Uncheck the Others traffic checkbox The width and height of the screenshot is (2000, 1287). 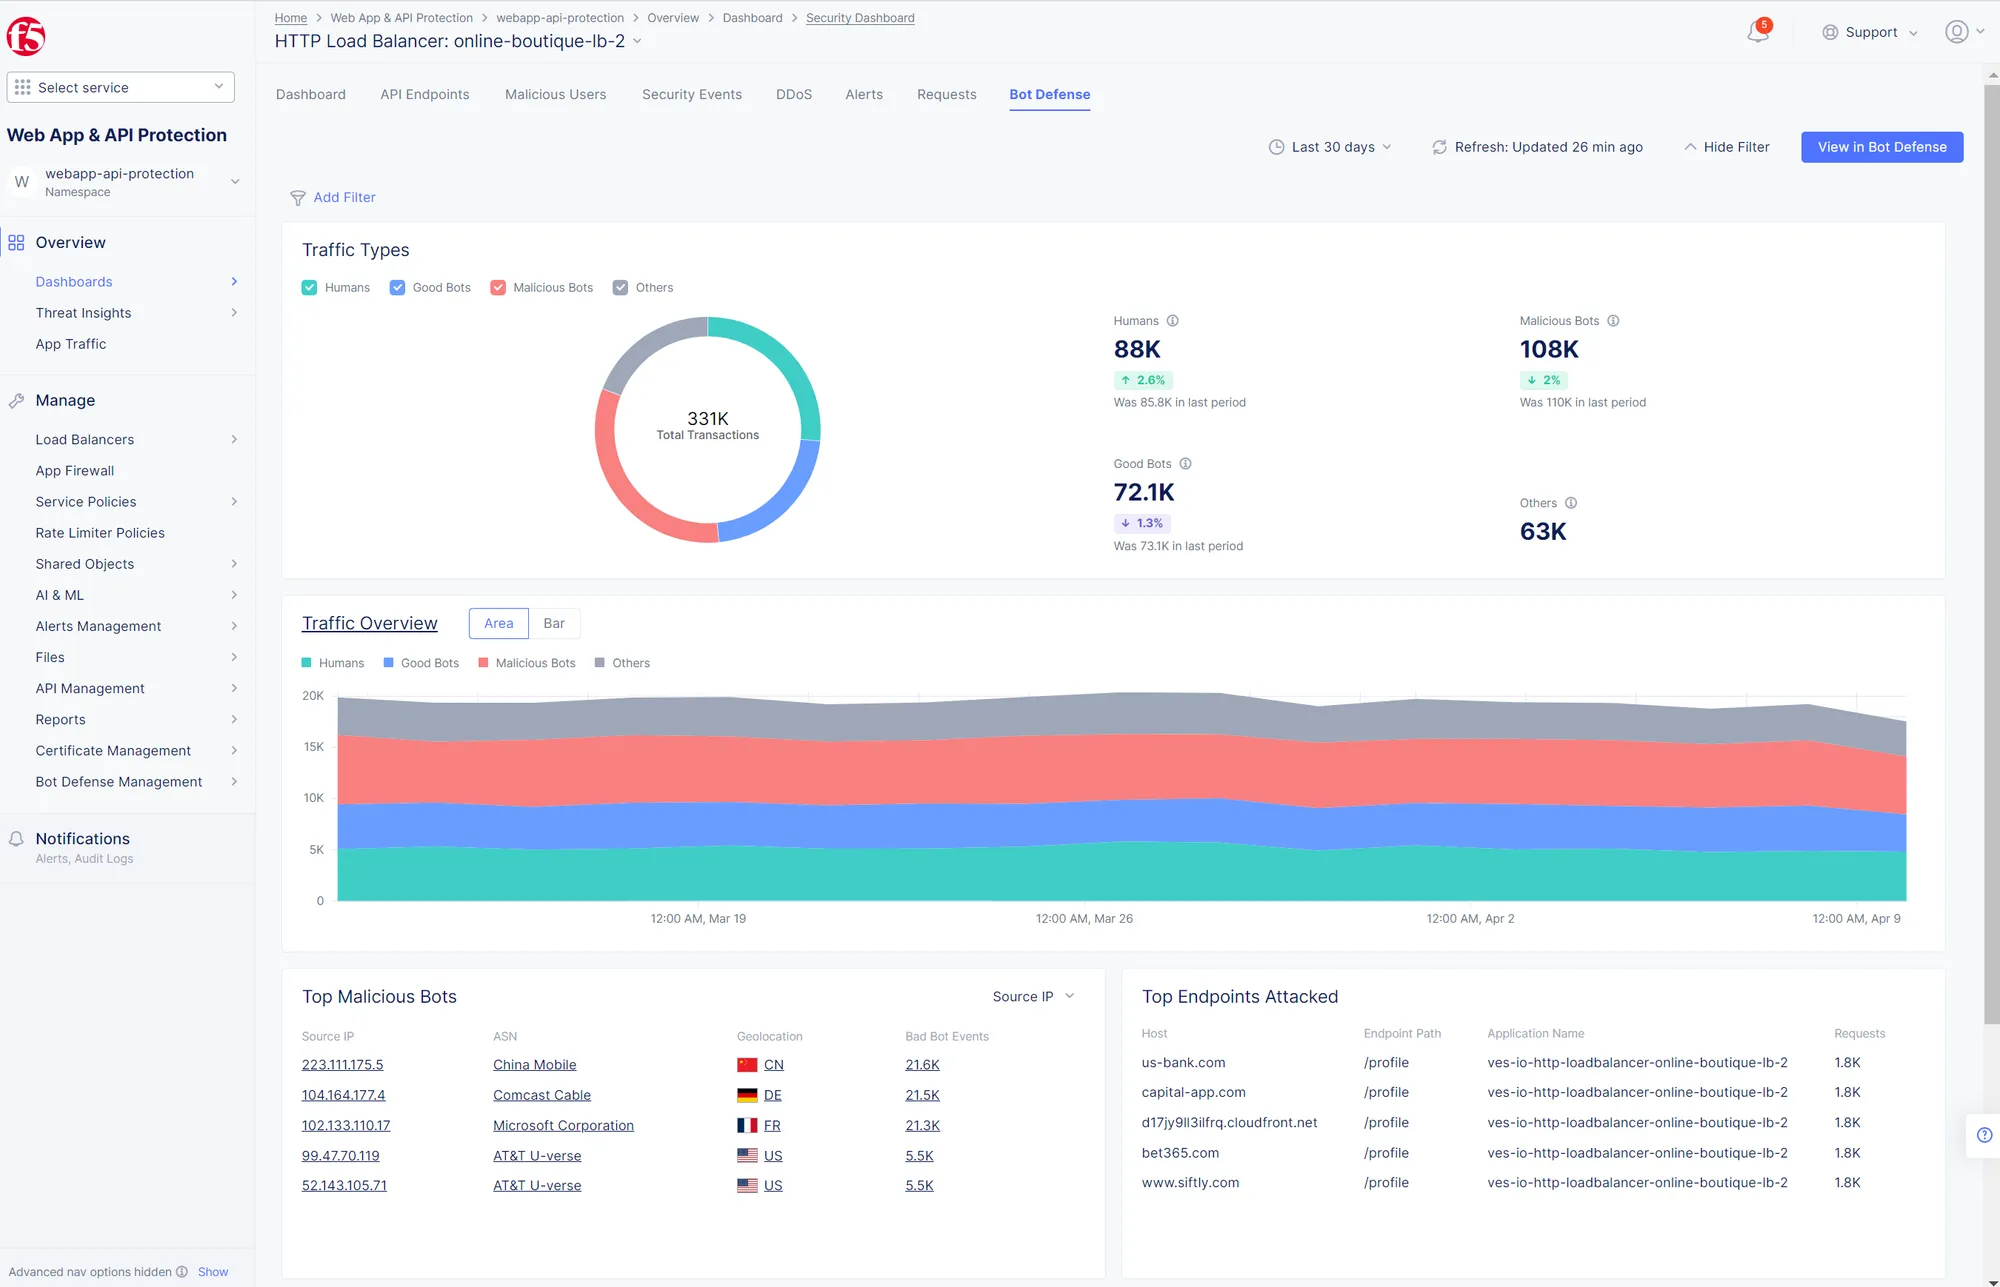click(621, 287)
